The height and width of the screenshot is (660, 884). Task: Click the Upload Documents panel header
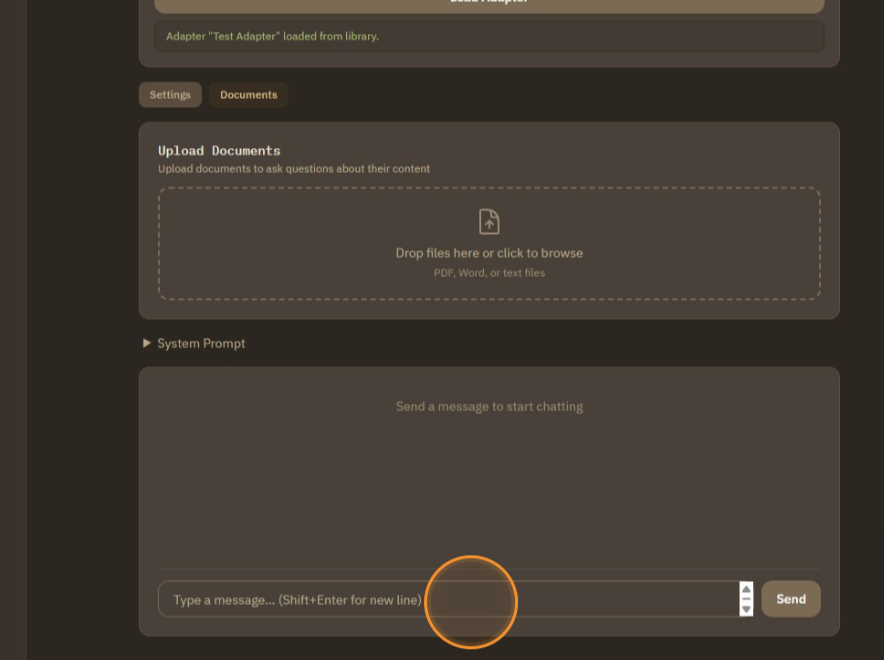[x=219, y=150]
